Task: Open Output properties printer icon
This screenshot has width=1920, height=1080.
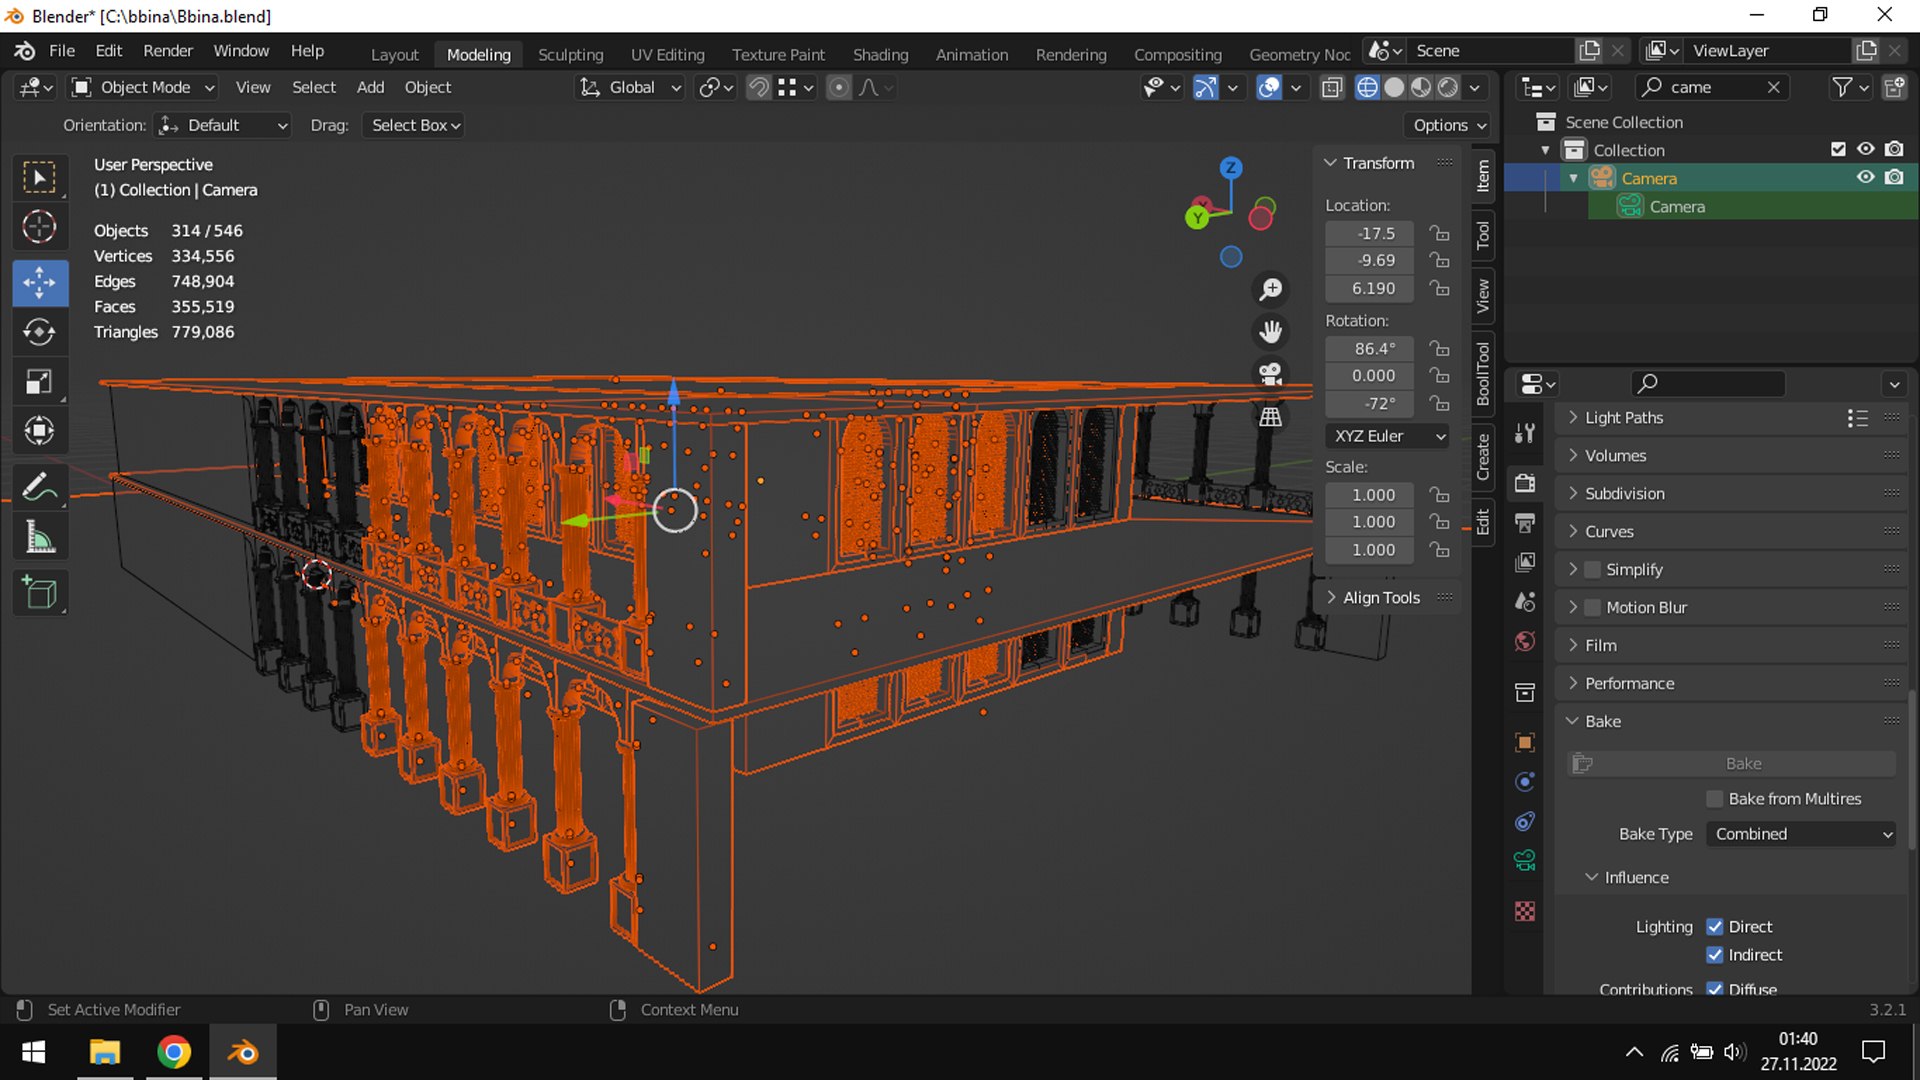Action: tap(1525, 523)
